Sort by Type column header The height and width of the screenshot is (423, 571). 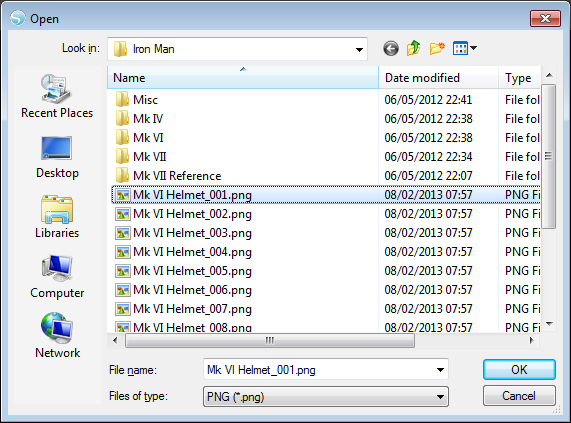point(519,78)
